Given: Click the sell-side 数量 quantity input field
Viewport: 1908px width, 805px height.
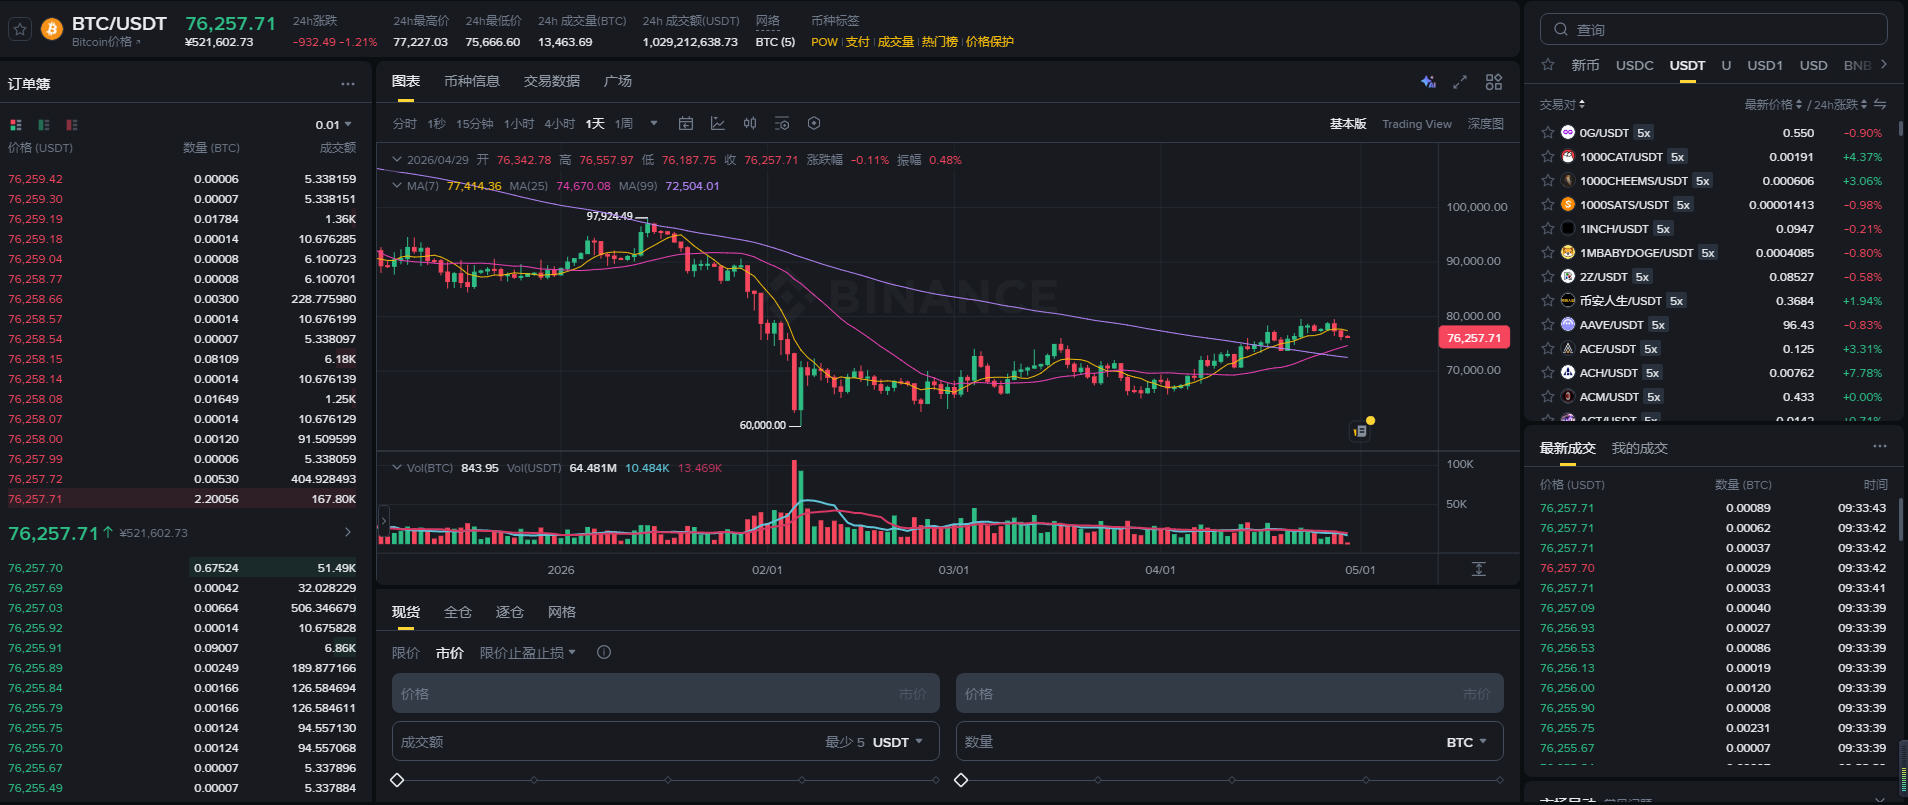Looking at the screenshot, I should coord(1230,742).
